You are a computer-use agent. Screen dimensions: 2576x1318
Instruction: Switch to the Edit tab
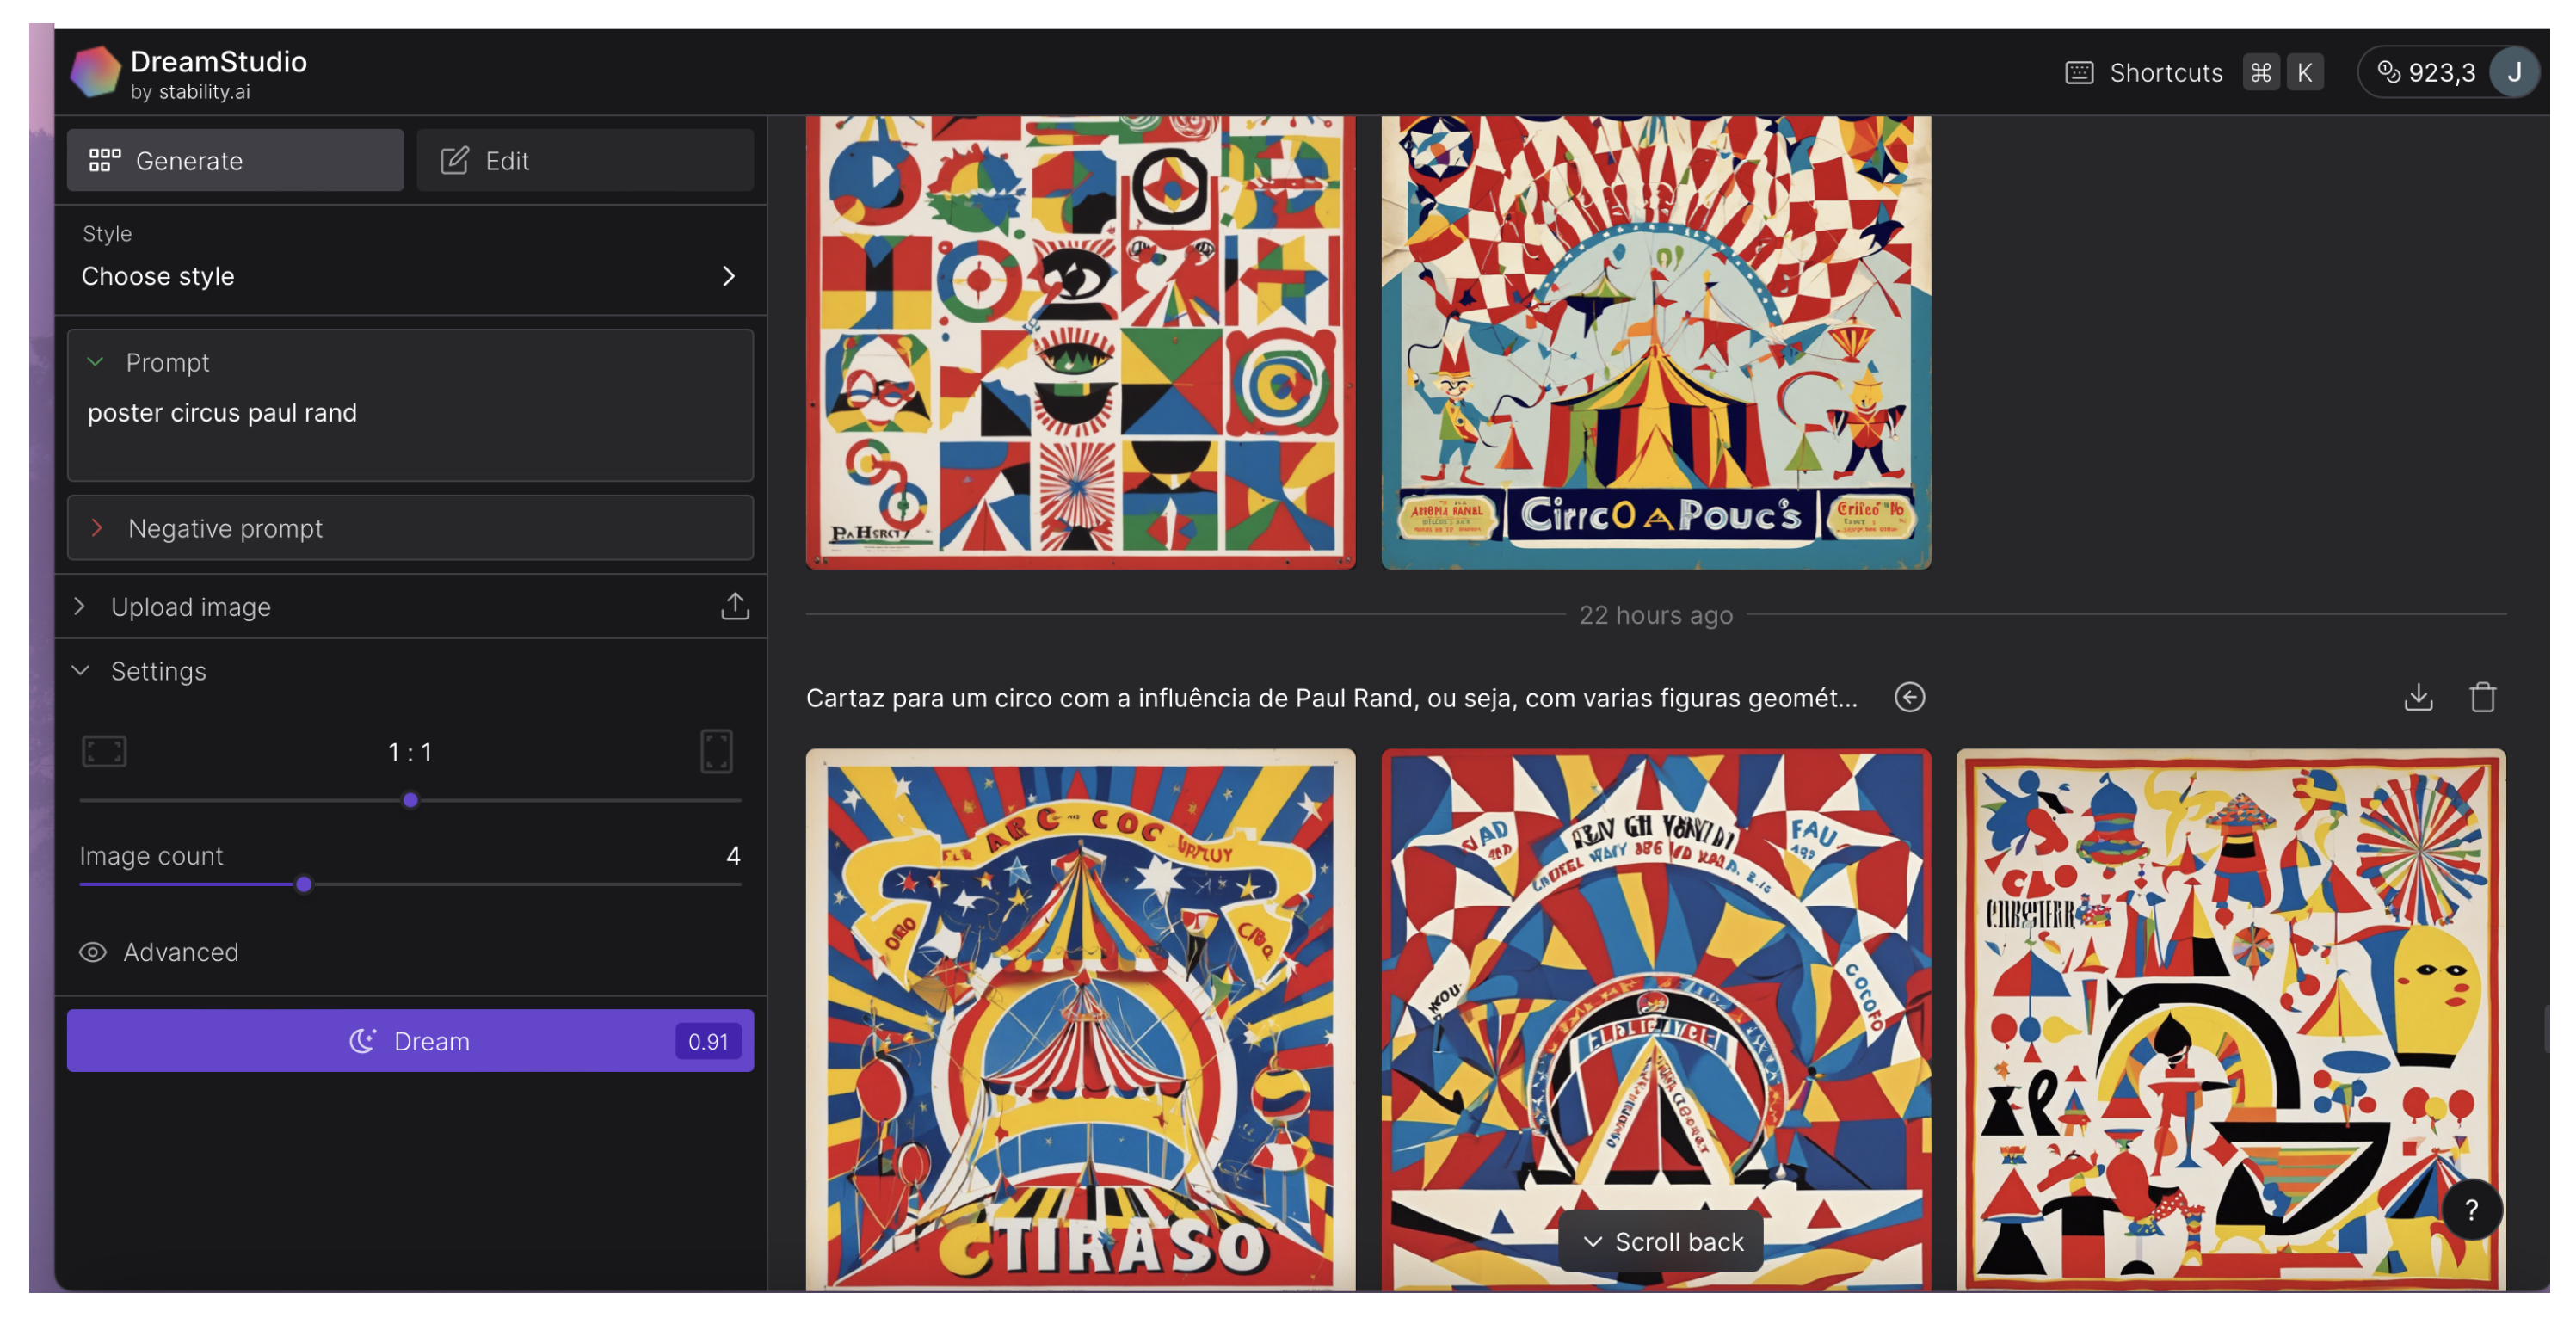point(585,160)
